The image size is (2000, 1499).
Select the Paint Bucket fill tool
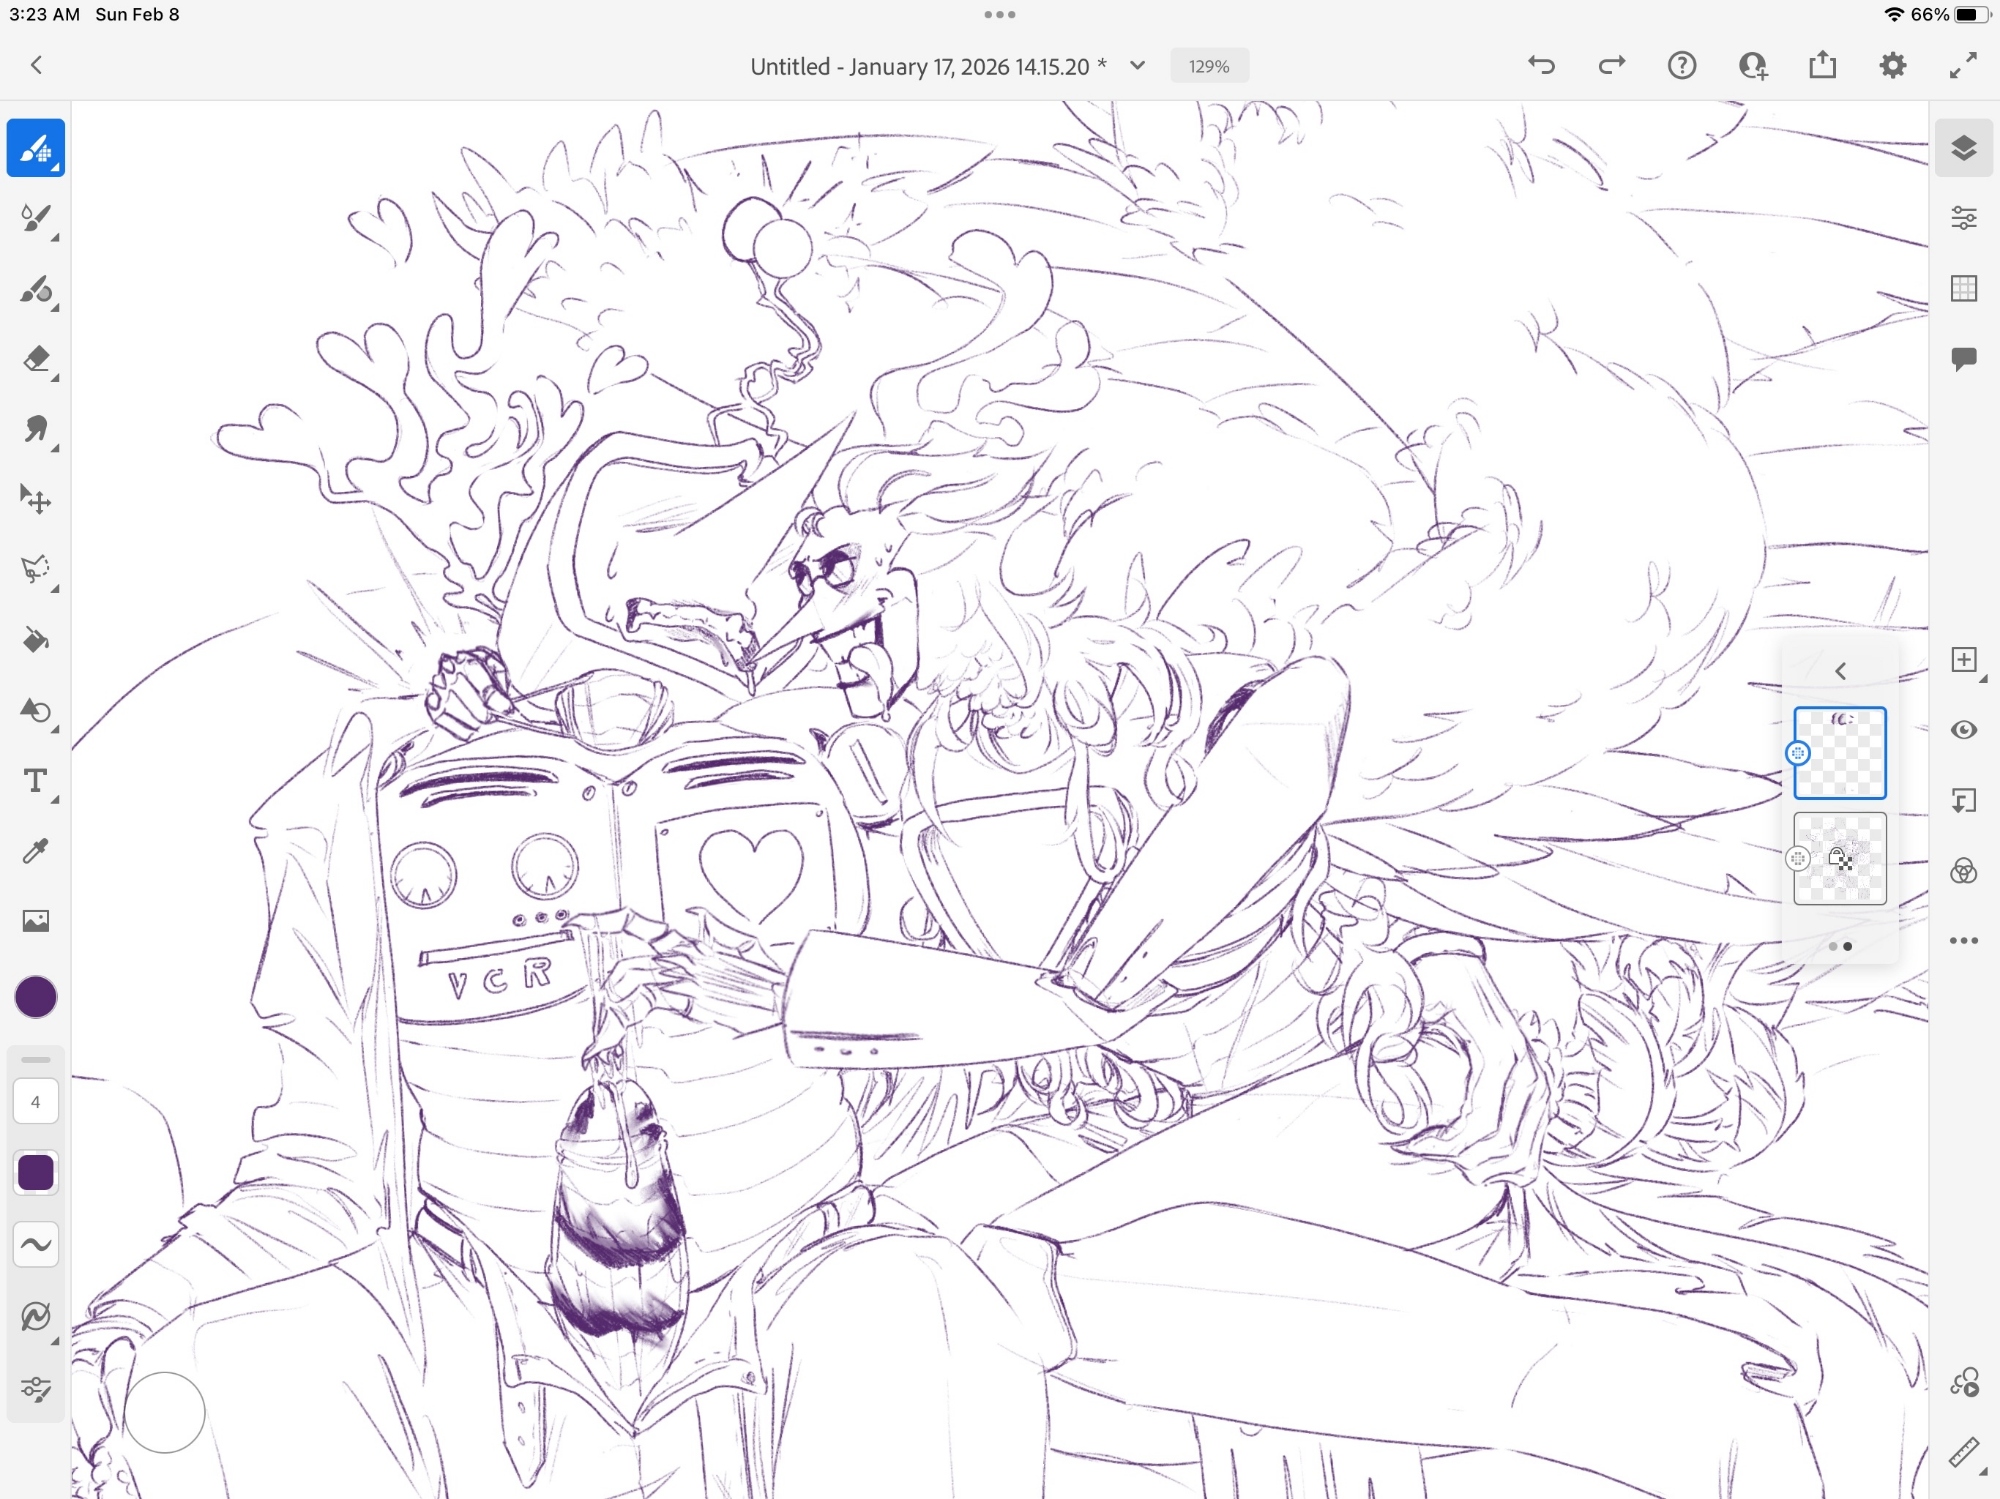pyautogui.click(x=36, y=640)
